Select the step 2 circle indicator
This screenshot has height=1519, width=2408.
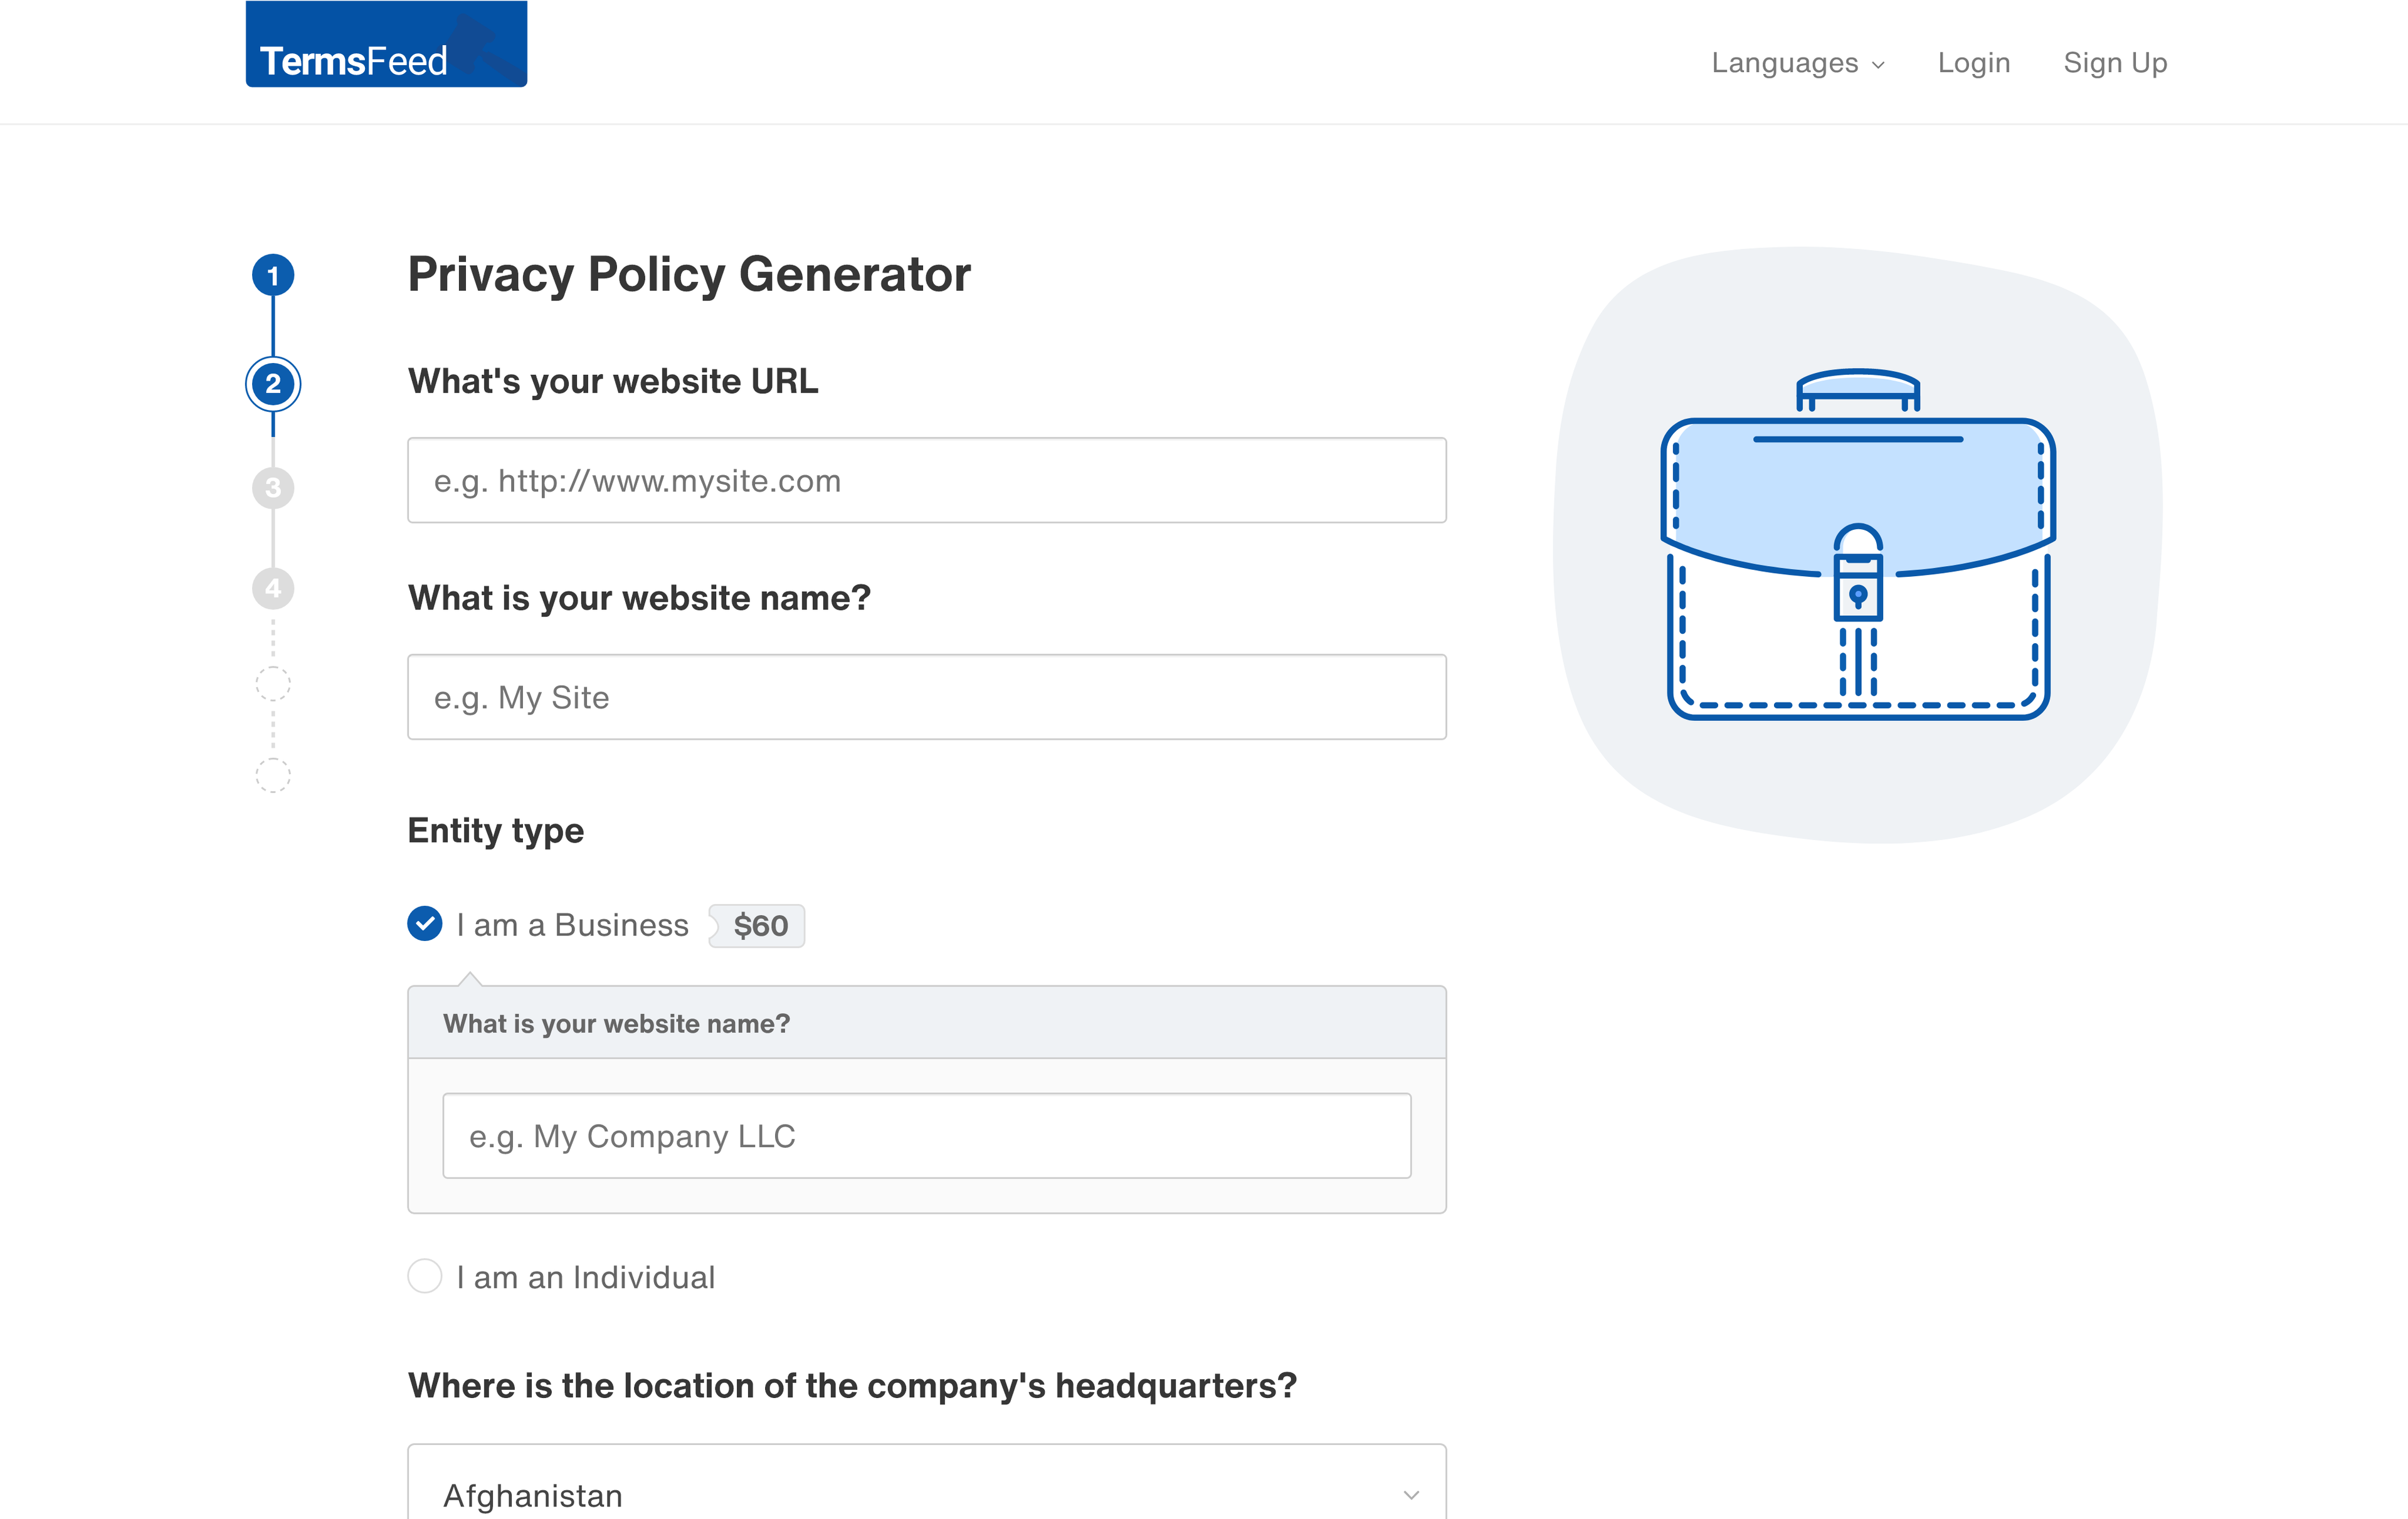pos(273,384)
